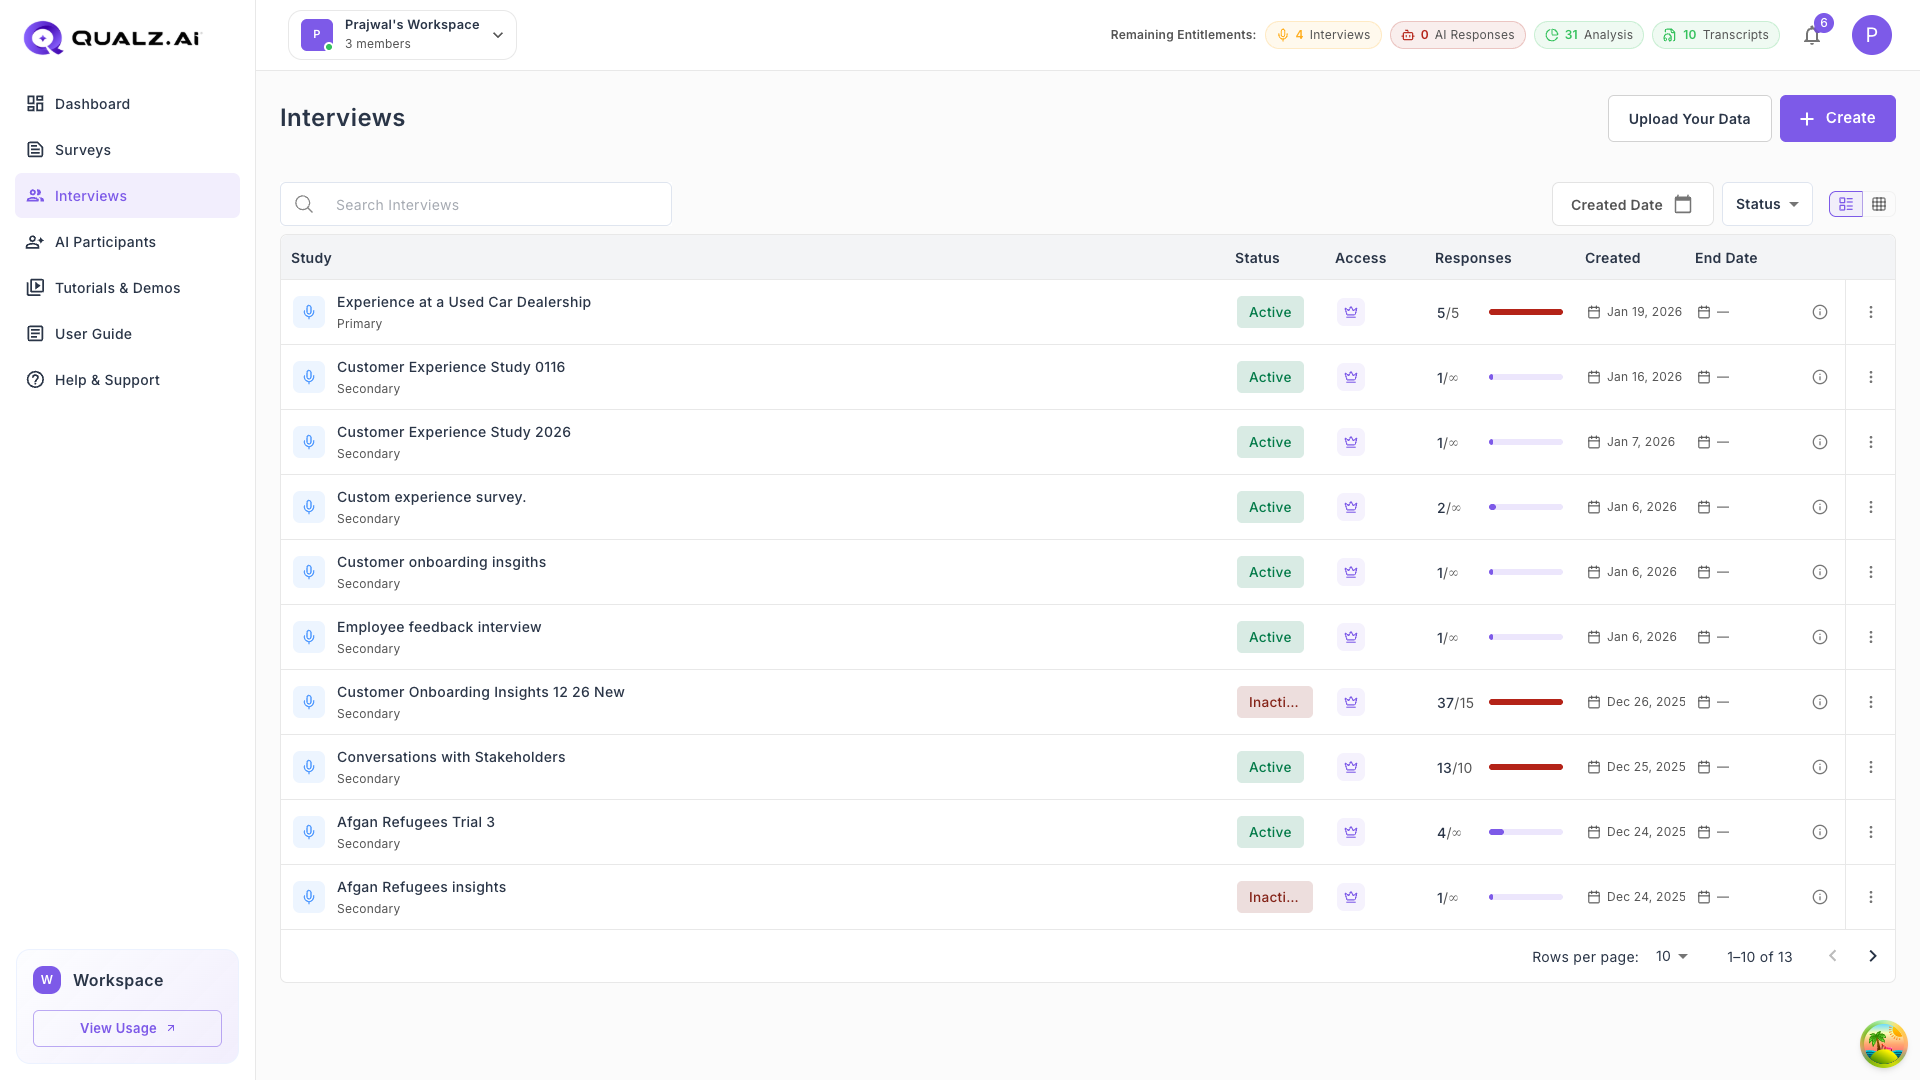Viewport: 1920px width, 1080px height.
Task: Navigate to AI Participants in sidebar
Action: (105, 242)
